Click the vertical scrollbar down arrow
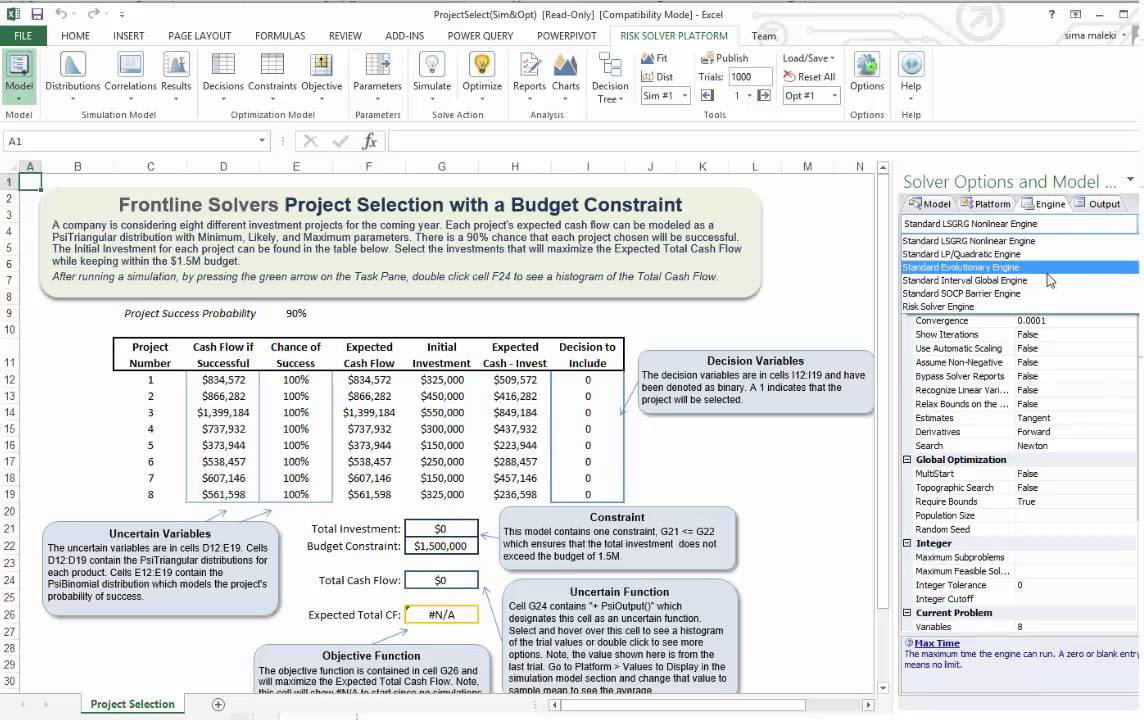This screenshot has width=1144, height=720. click(883, 687)
